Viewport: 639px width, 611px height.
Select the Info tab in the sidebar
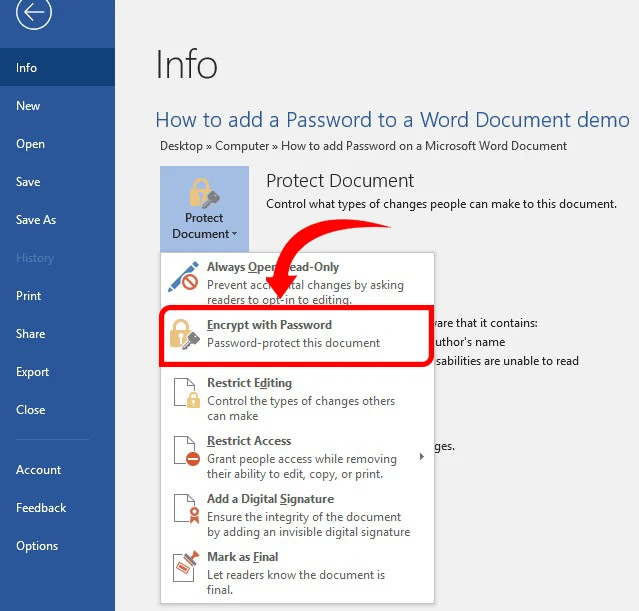(57, 67)
